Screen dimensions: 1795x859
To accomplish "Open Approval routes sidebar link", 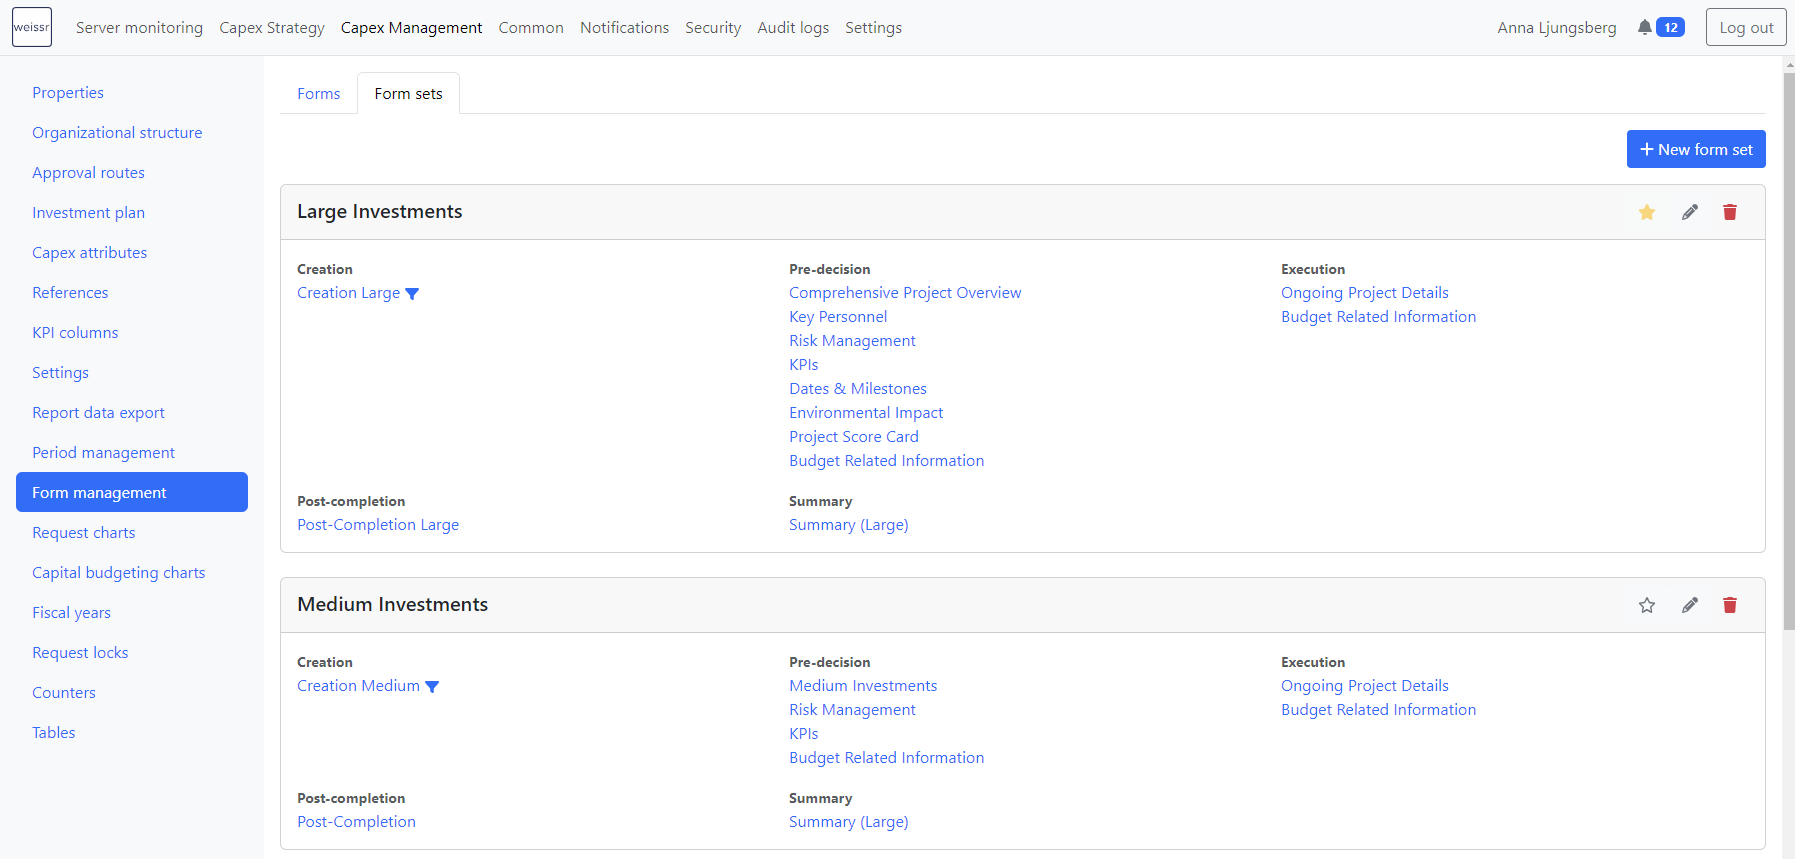I will point(88,172).
